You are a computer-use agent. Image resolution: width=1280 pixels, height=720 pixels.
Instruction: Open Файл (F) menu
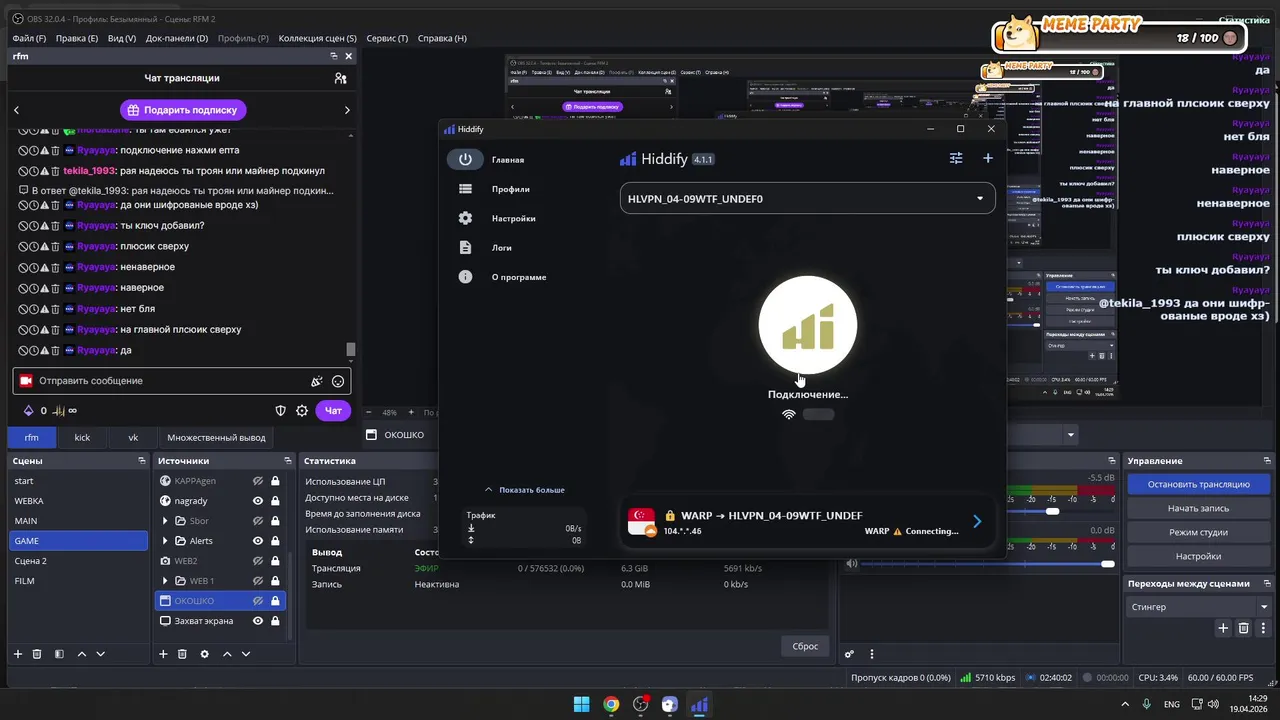(29, 38)
